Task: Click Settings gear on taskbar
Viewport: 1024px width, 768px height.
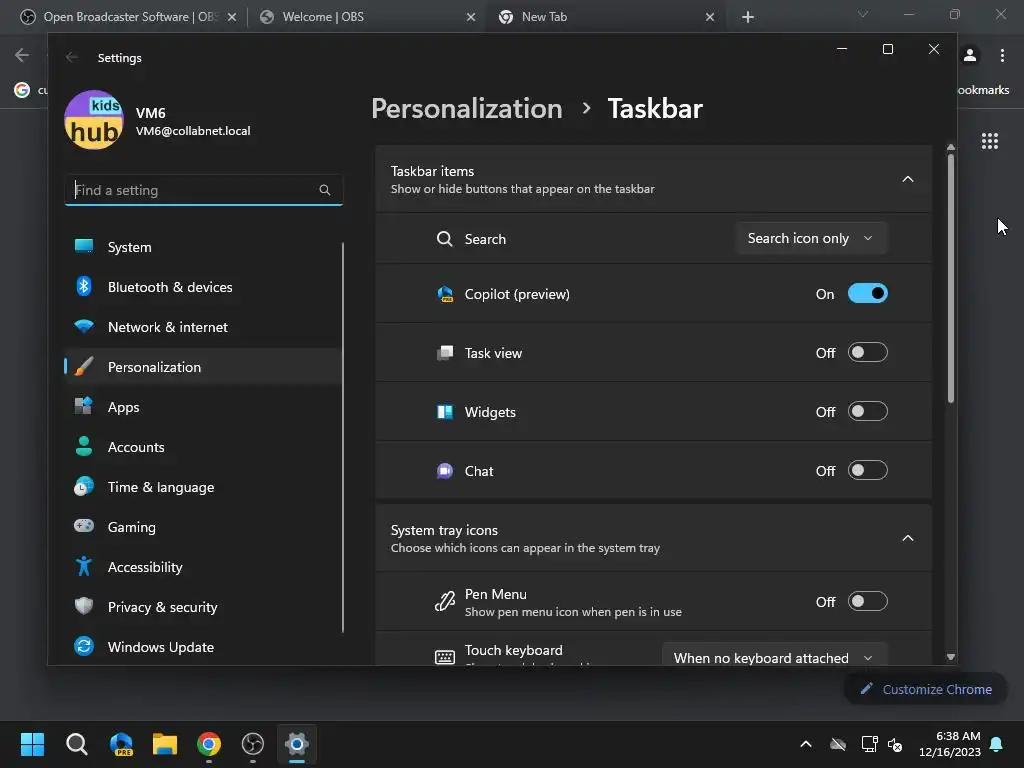Action: 296,744
